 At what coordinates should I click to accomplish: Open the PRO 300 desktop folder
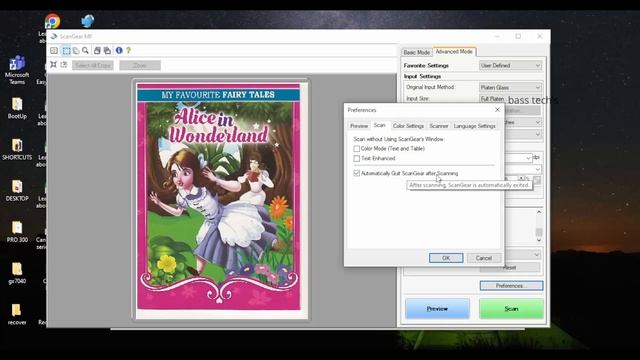17,232
